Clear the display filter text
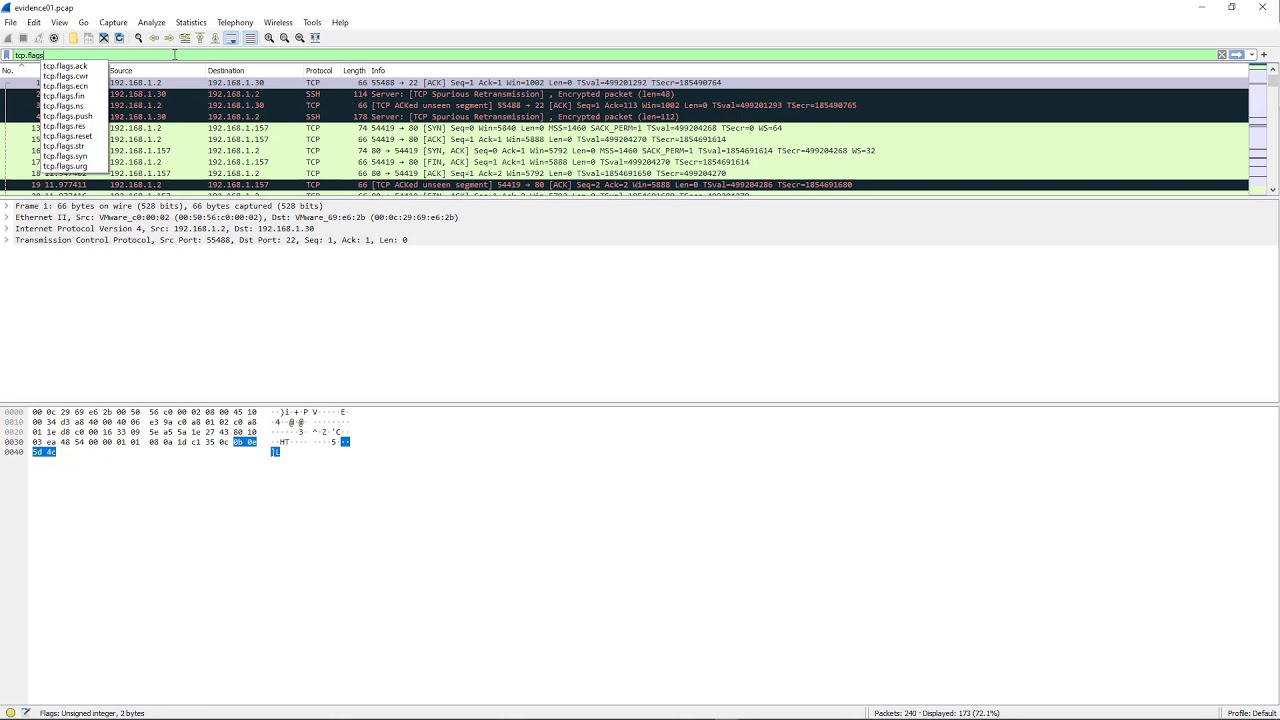Viewport: 1280px width, 720px height. (1221, 55)
